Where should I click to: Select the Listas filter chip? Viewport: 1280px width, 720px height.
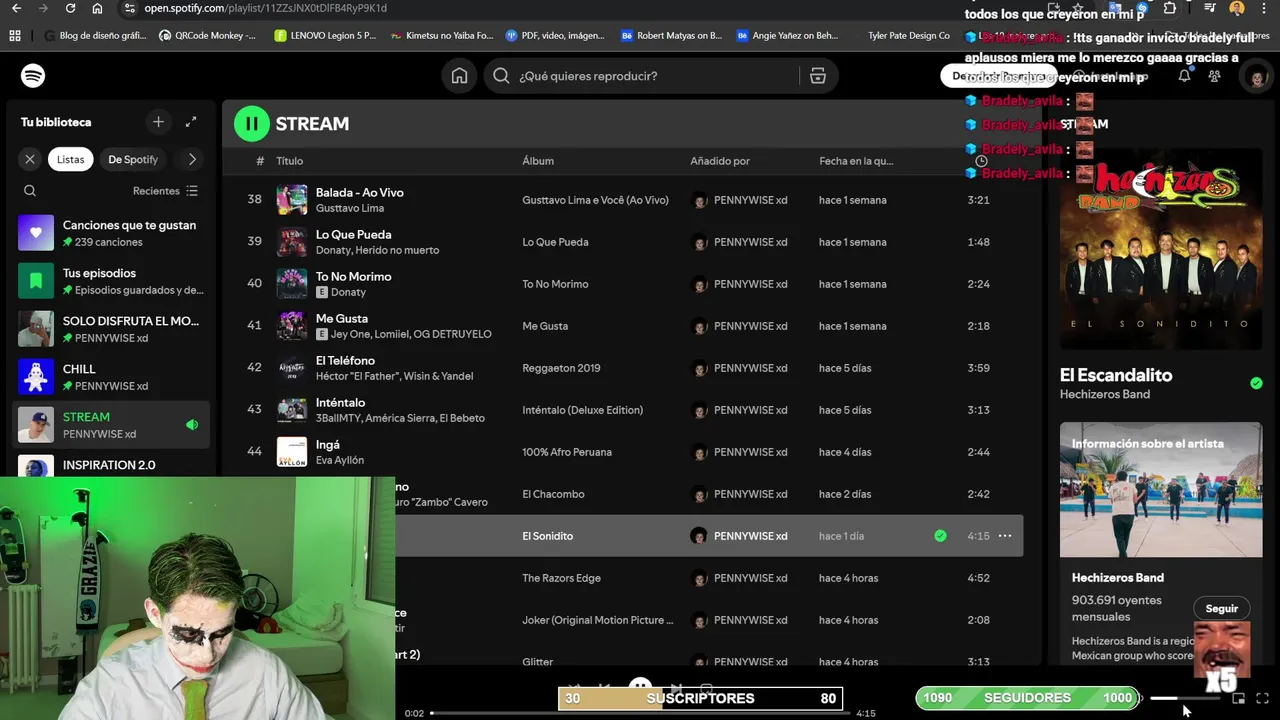71,159
